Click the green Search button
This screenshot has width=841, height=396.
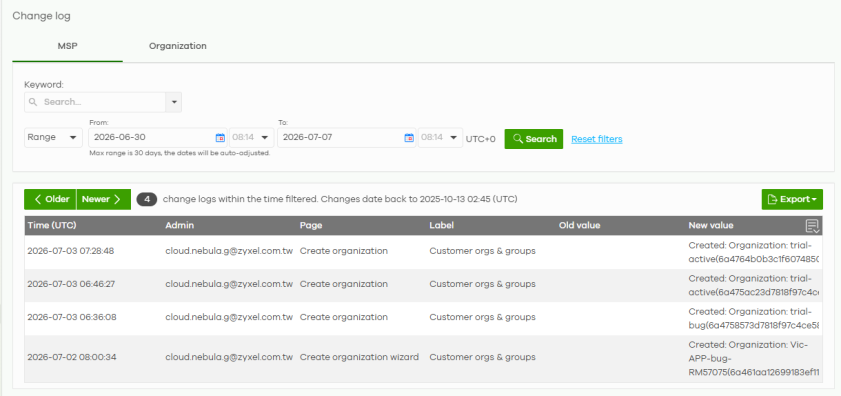[534, 139]
